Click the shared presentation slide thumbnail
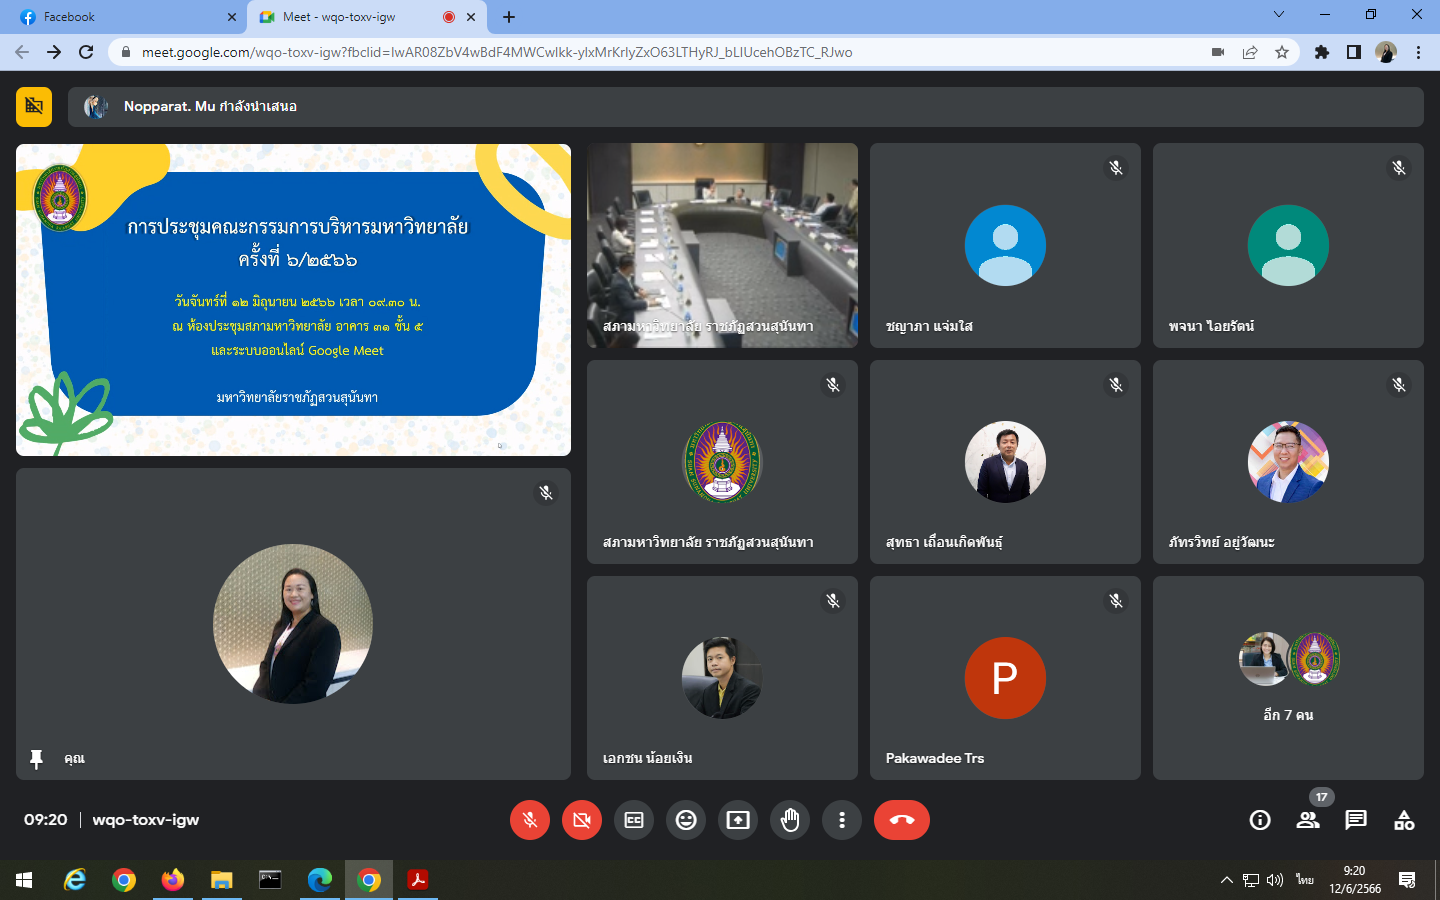 [293, 300]
